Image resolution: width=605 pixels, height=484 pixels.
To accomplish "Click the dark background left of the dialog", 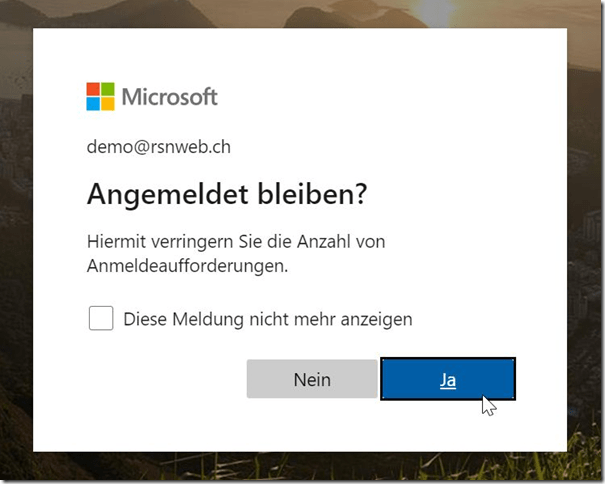I will [x=15, y=250].
